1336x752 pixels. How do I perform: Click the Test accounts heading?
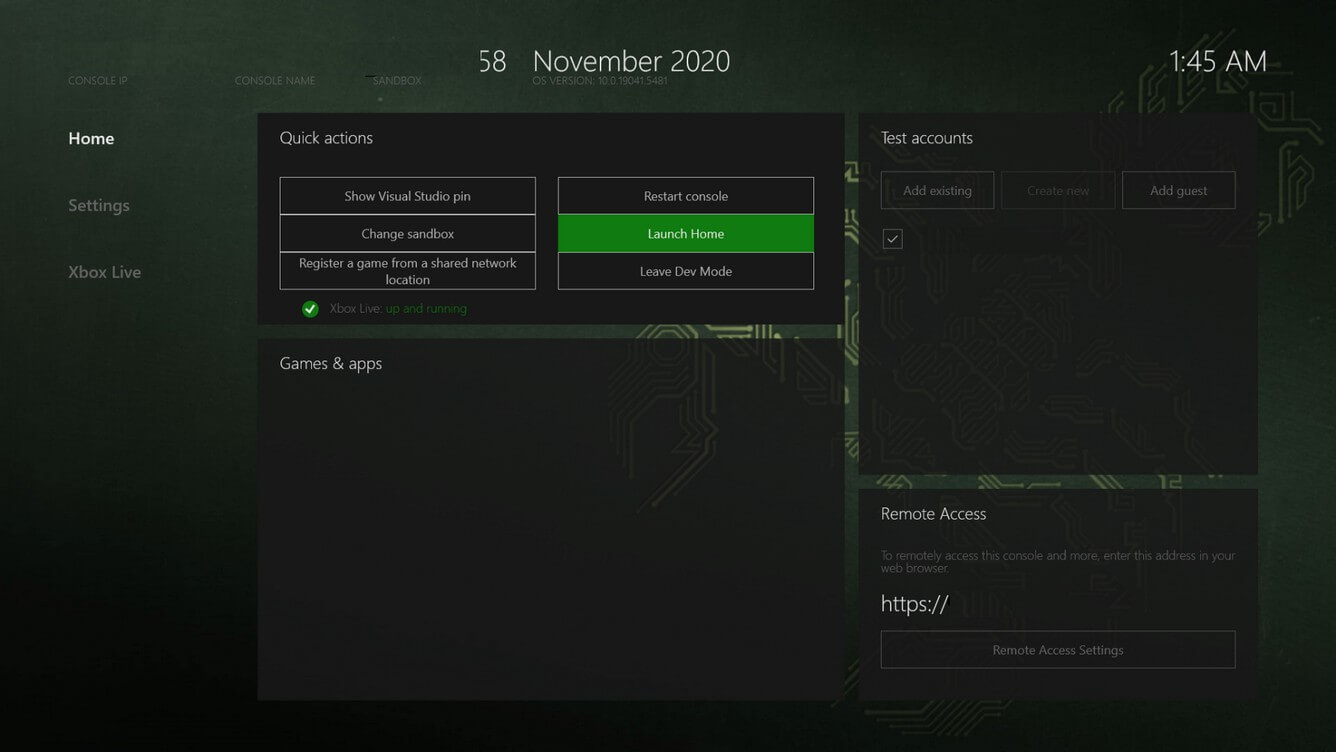[927, 138]
